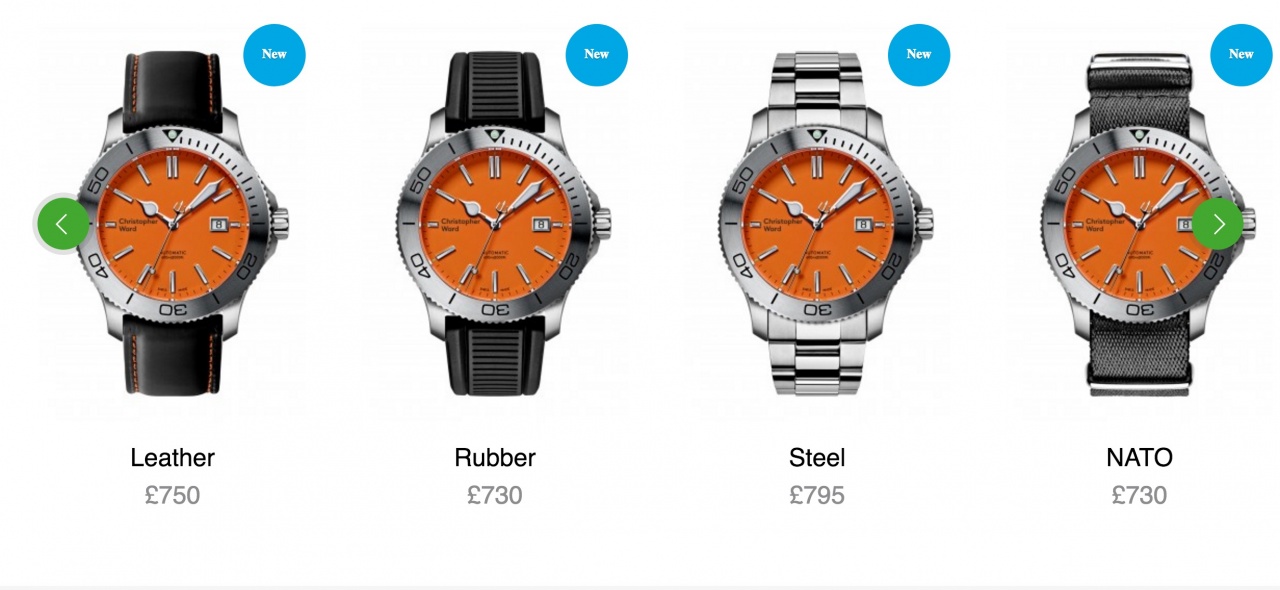Screen dimensions: 1280x590
Task: Click the New badge on Steel watch
Action: [x=919, y=54]
